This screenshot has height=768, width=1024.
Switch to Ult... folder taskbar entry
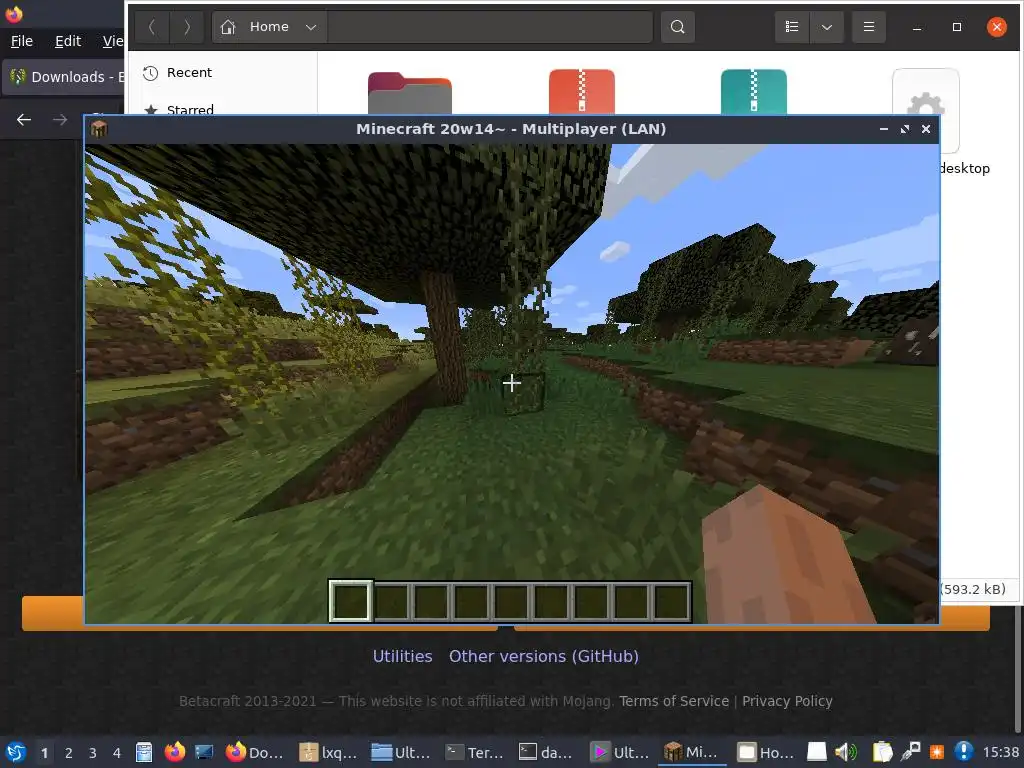[x=402, y=752]
